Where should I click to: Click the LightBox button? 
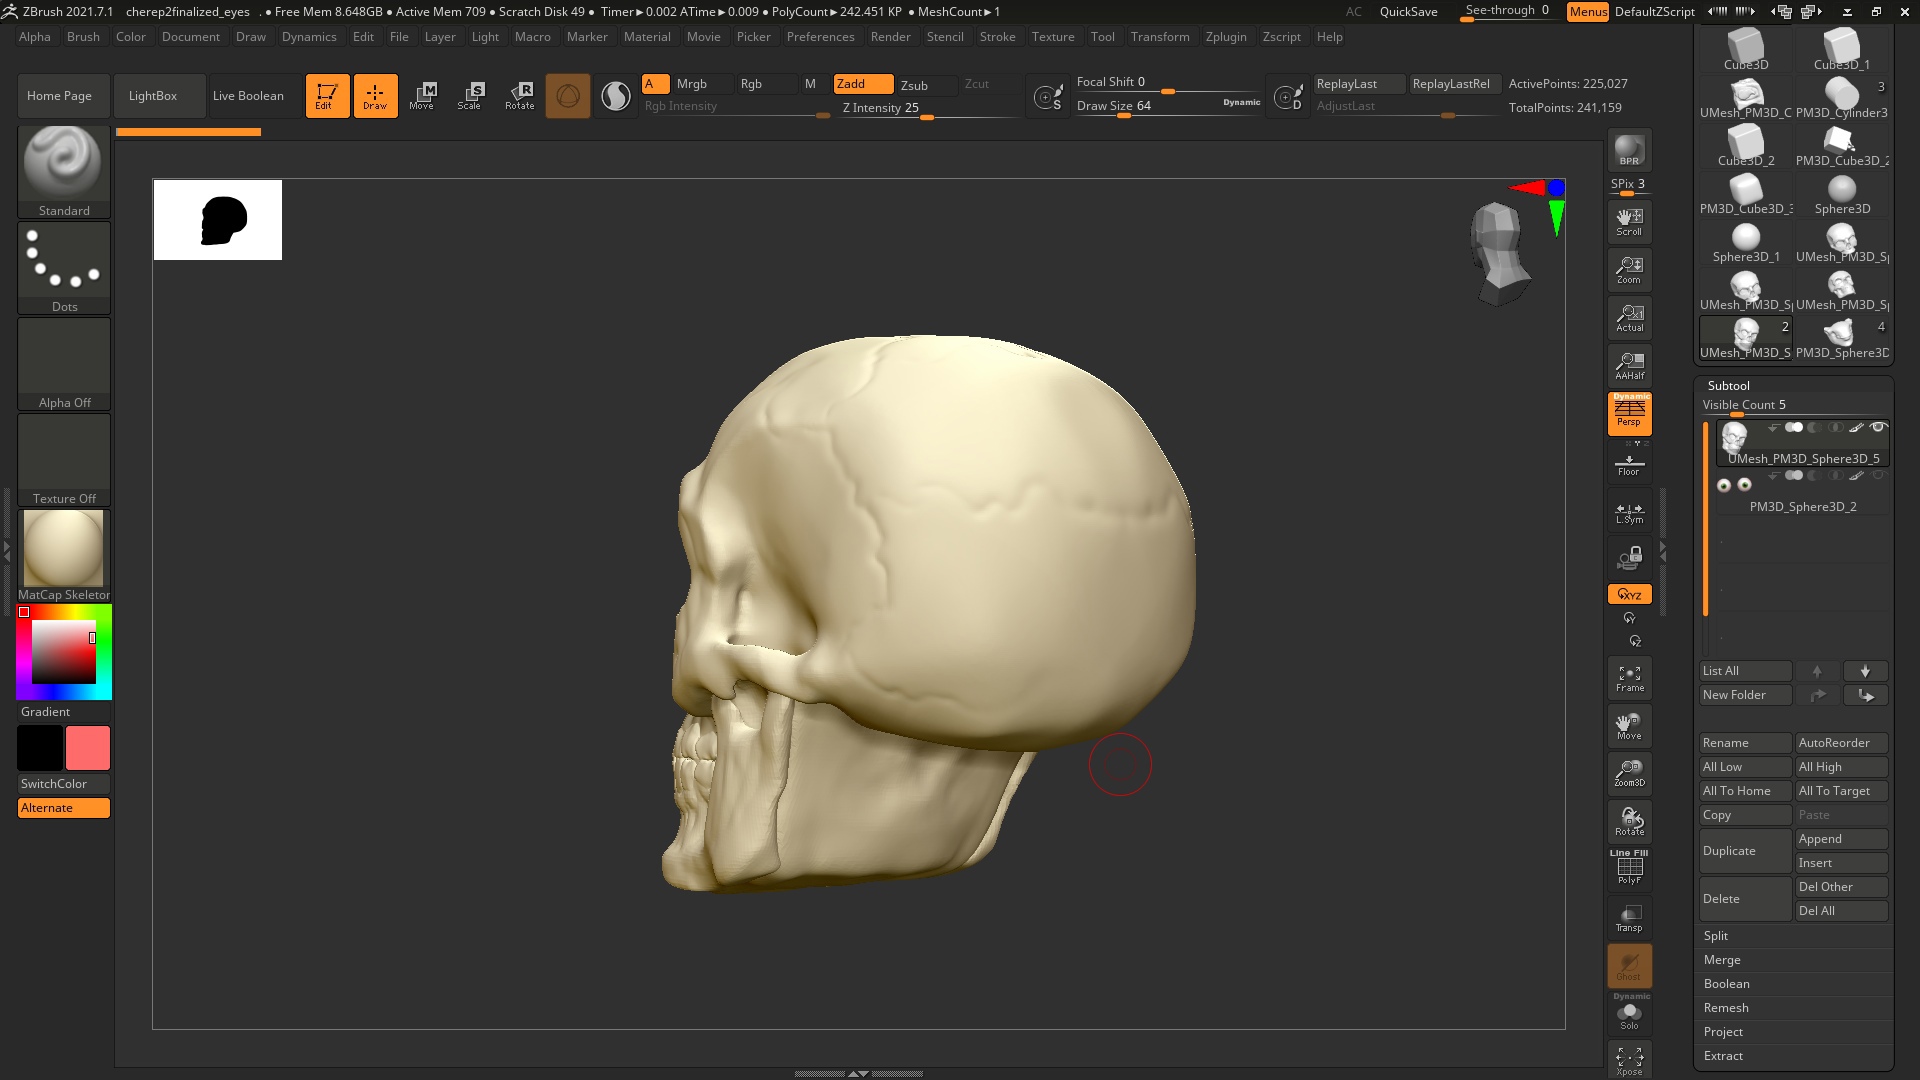pyautogui.click(x=153, y=96)
